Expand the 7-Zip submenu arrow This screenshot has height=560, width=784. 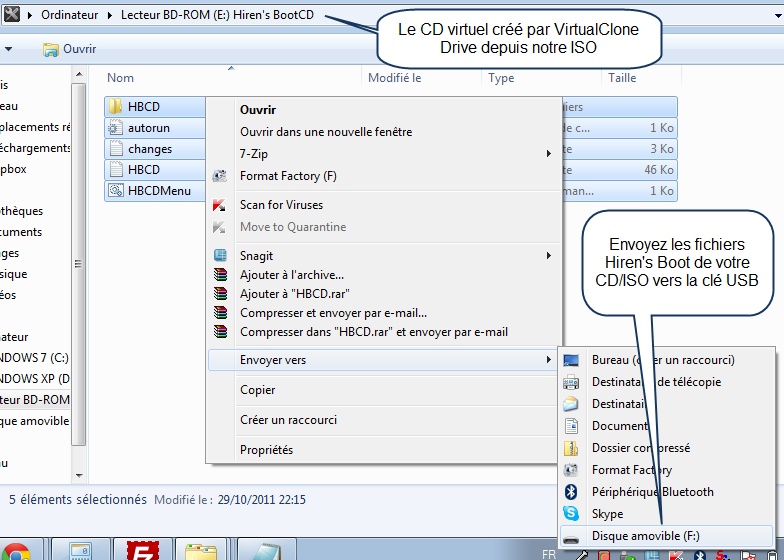pos(548,154)
